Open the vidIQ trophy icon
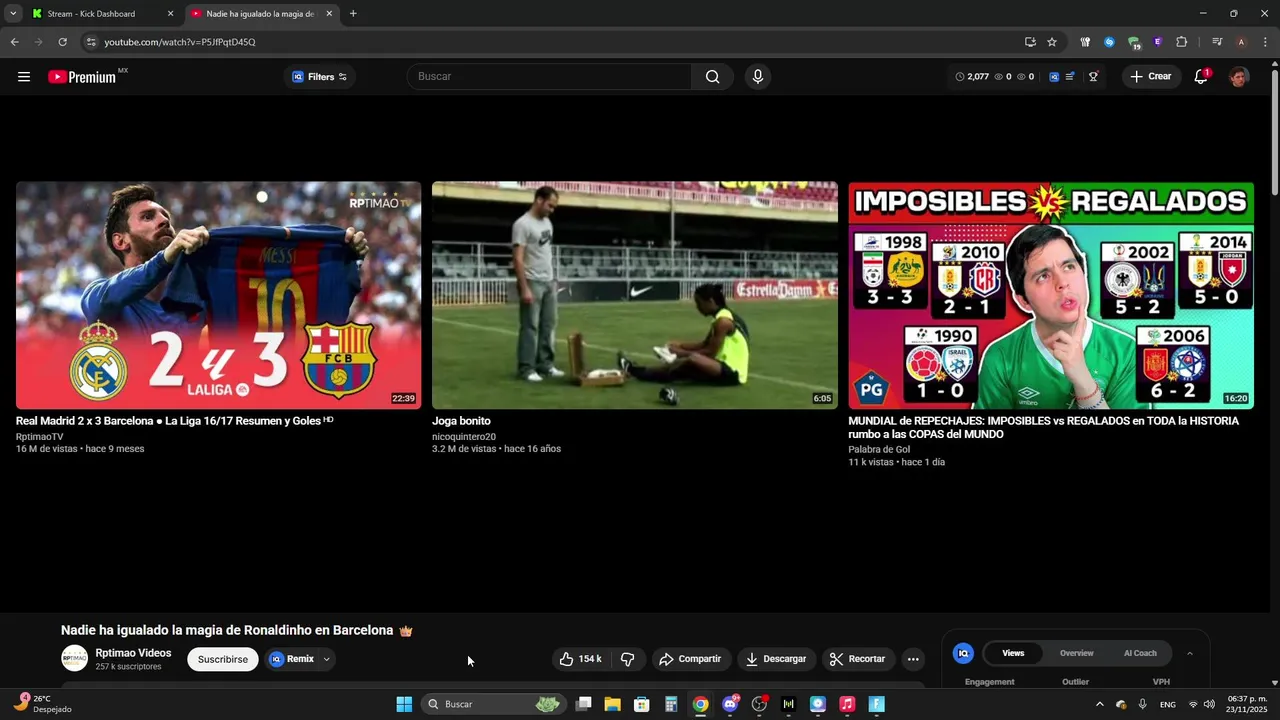Viewport: 1280px width, 720px height. click(1093, 77)
